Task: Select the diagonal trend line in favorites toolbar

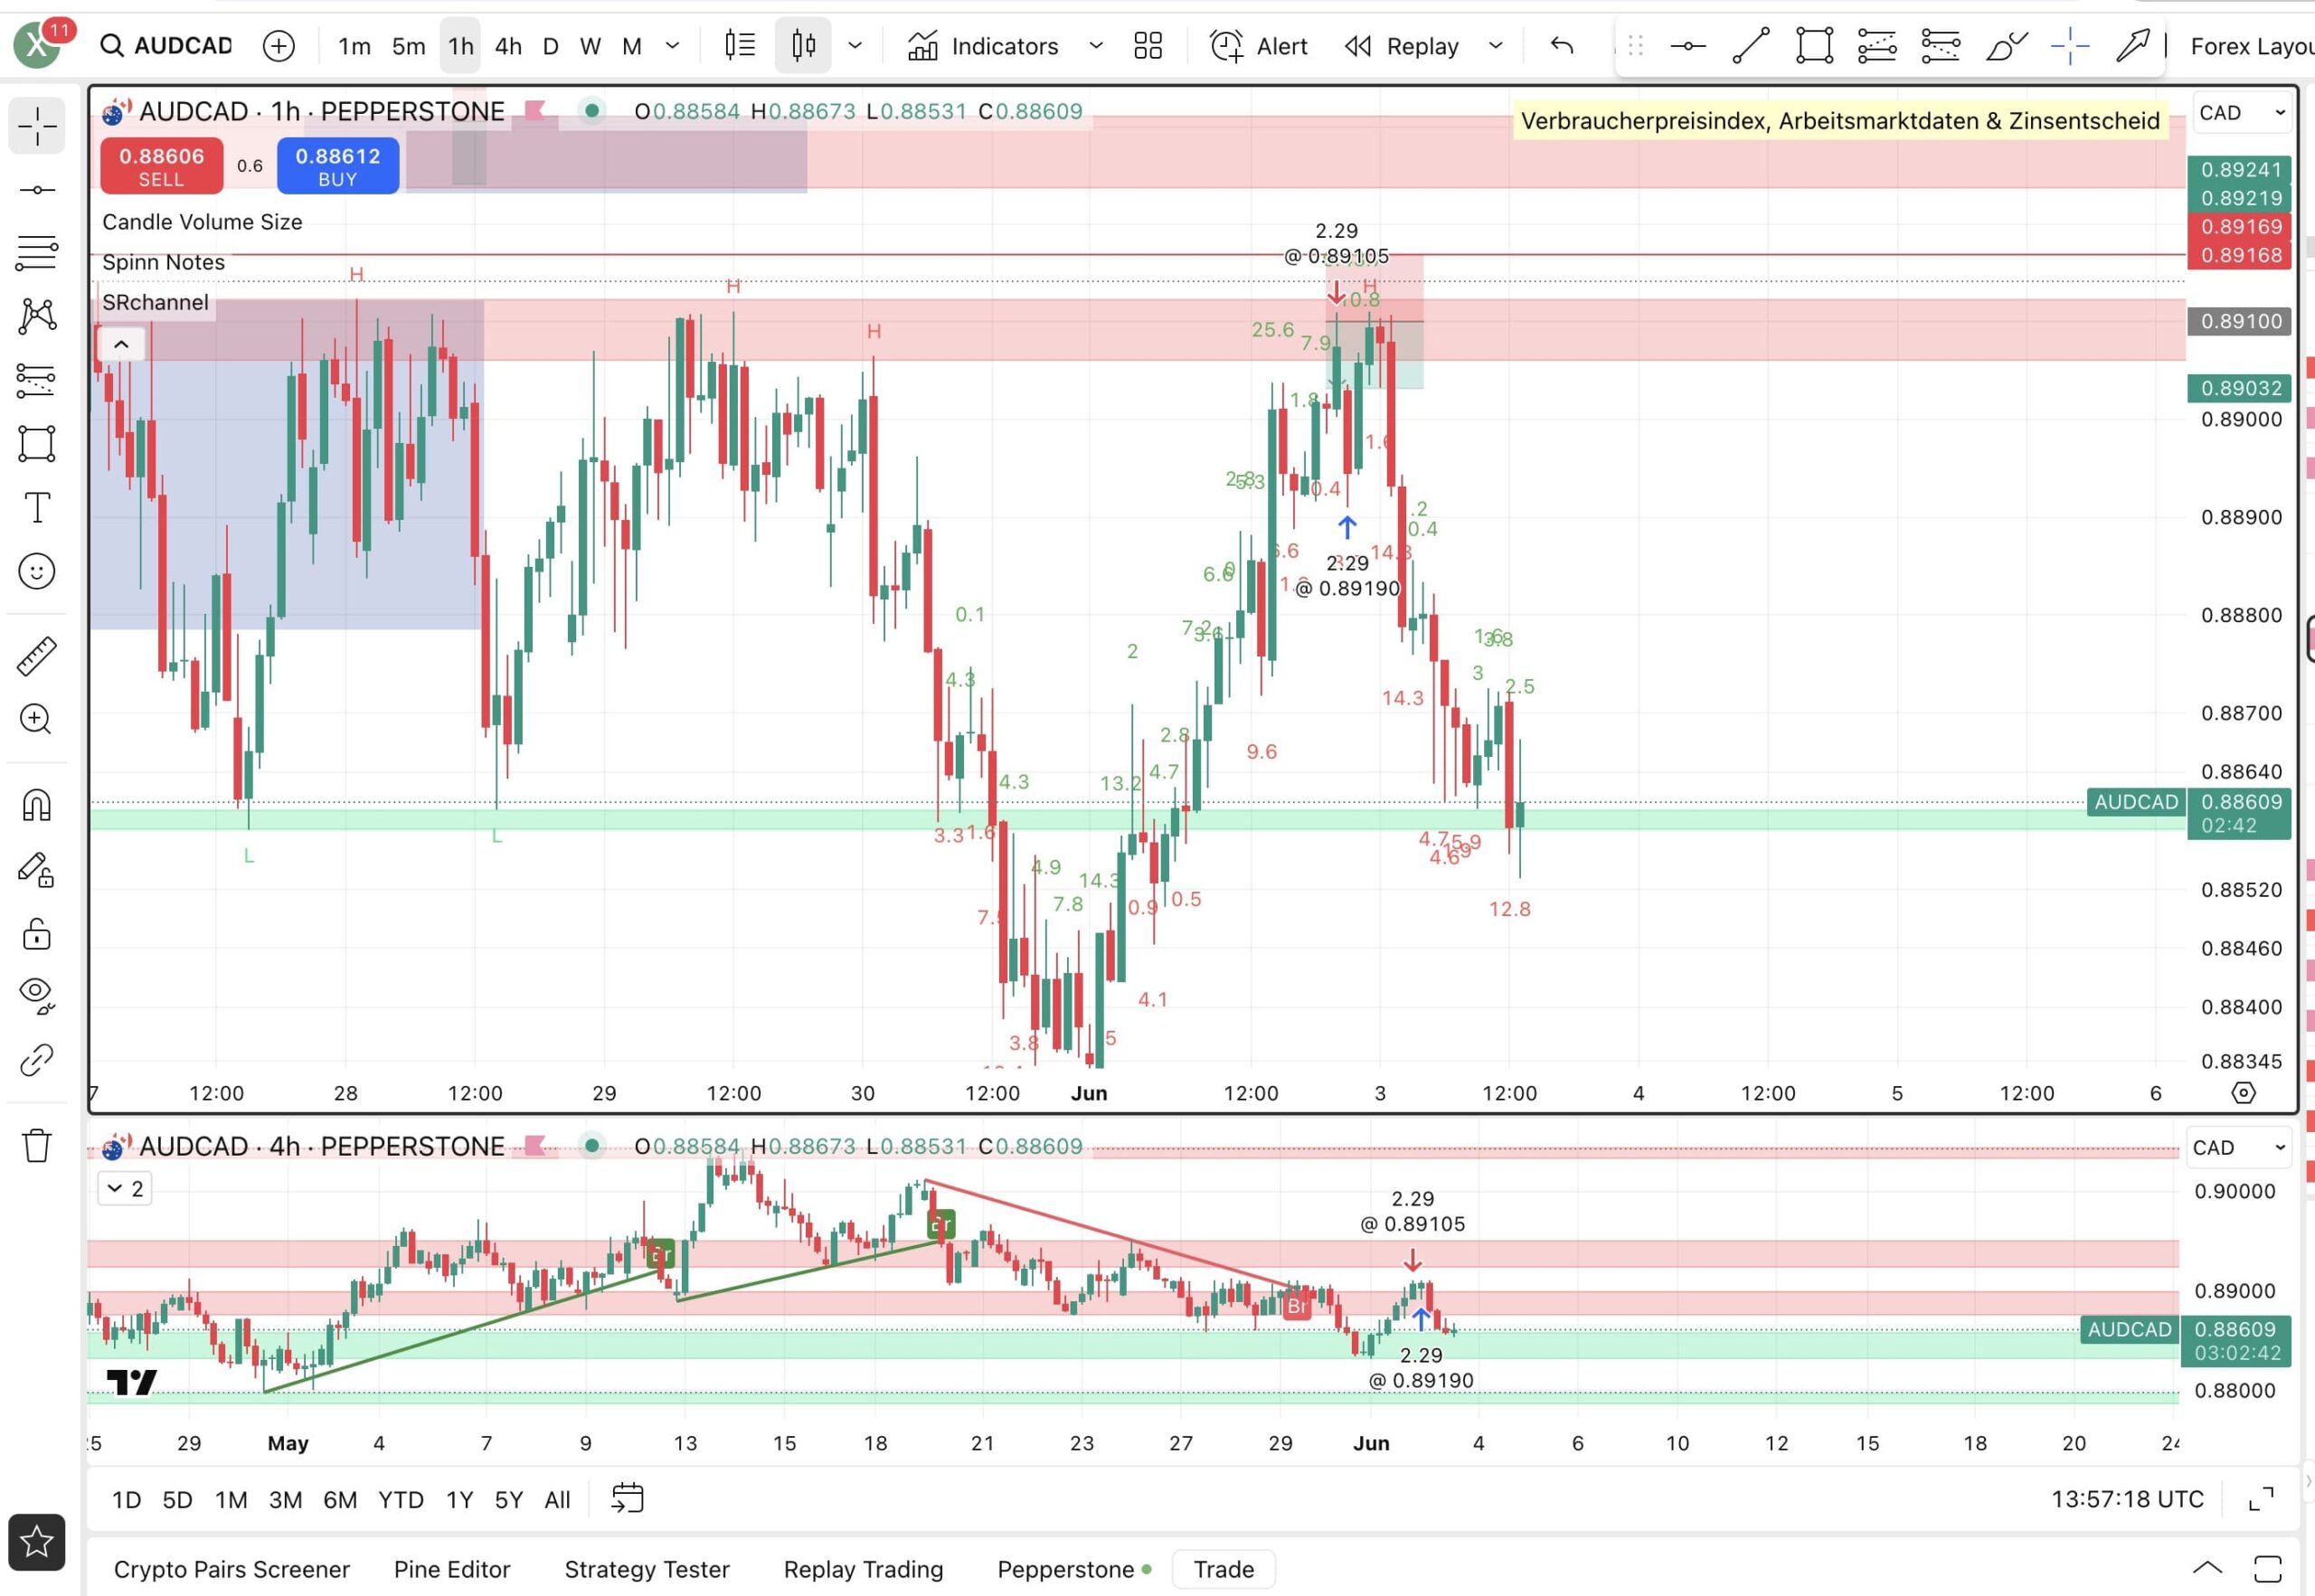Action: [x=1751, y=46]
